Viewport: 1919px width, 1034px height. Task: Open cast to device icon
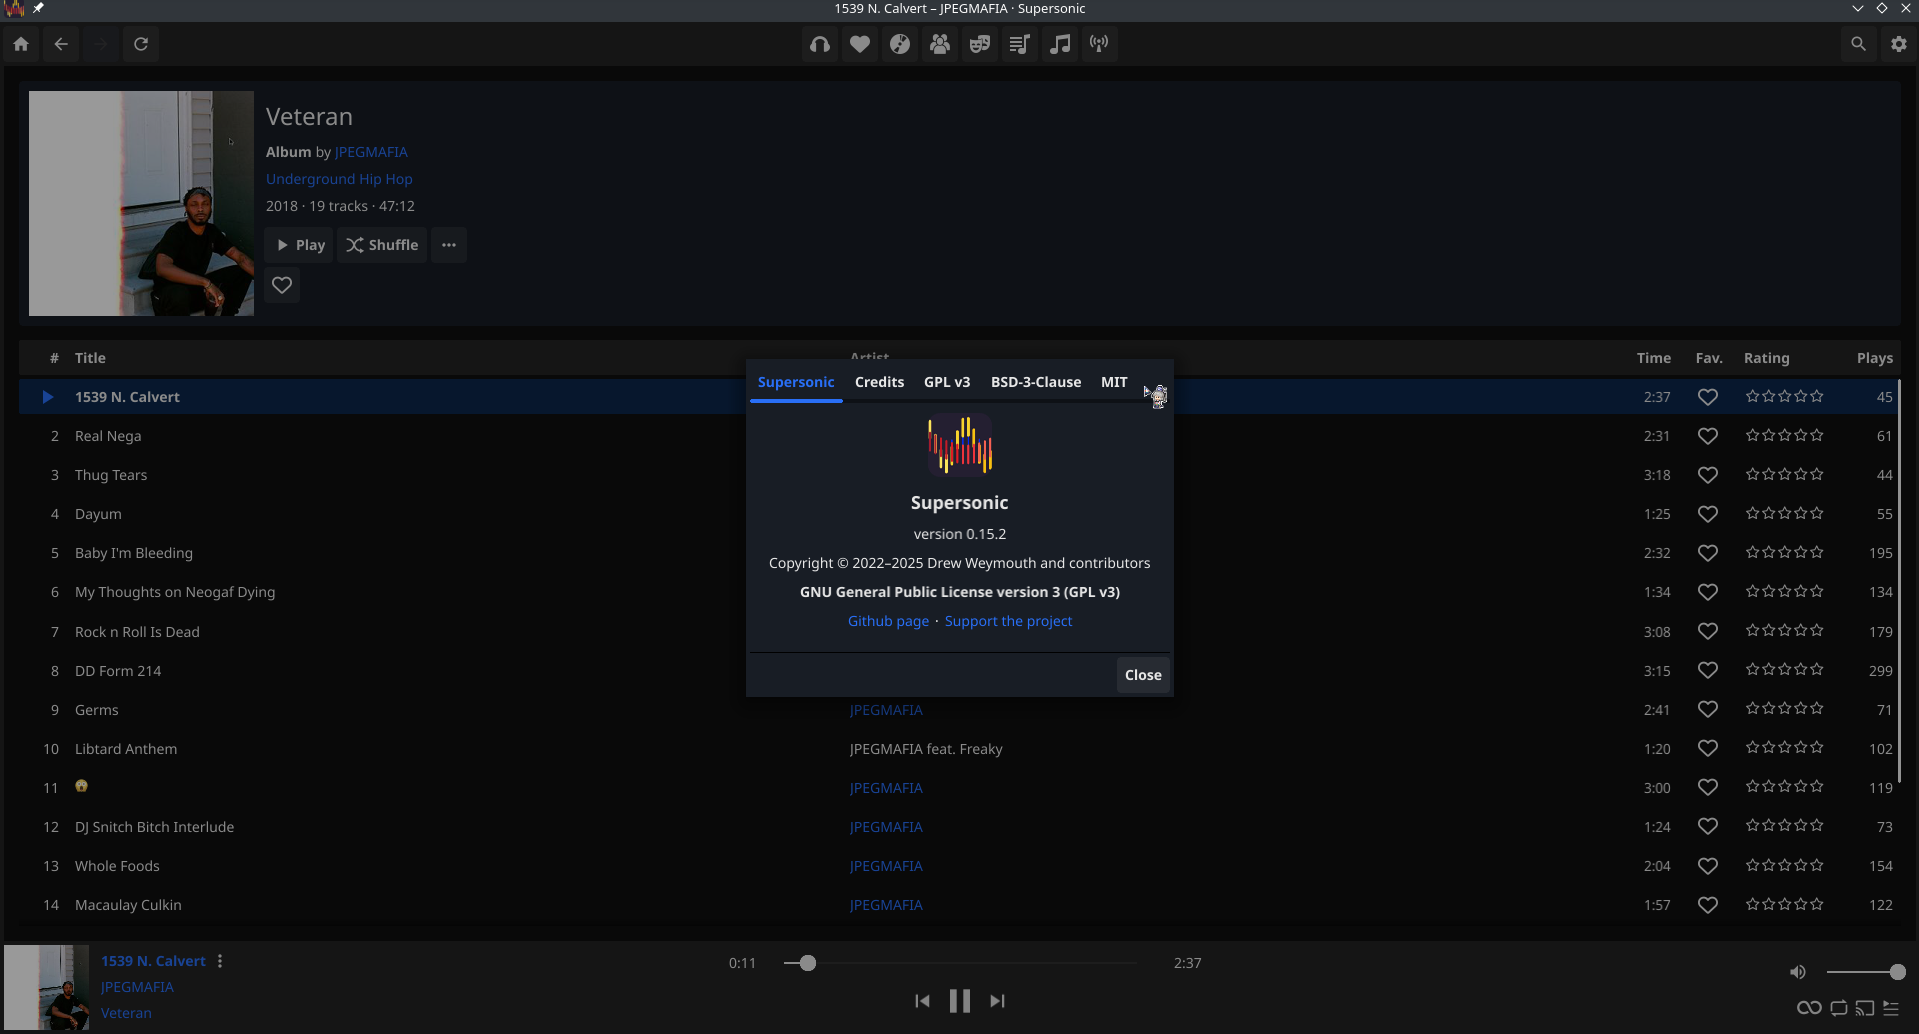tap(1865, 1008)
